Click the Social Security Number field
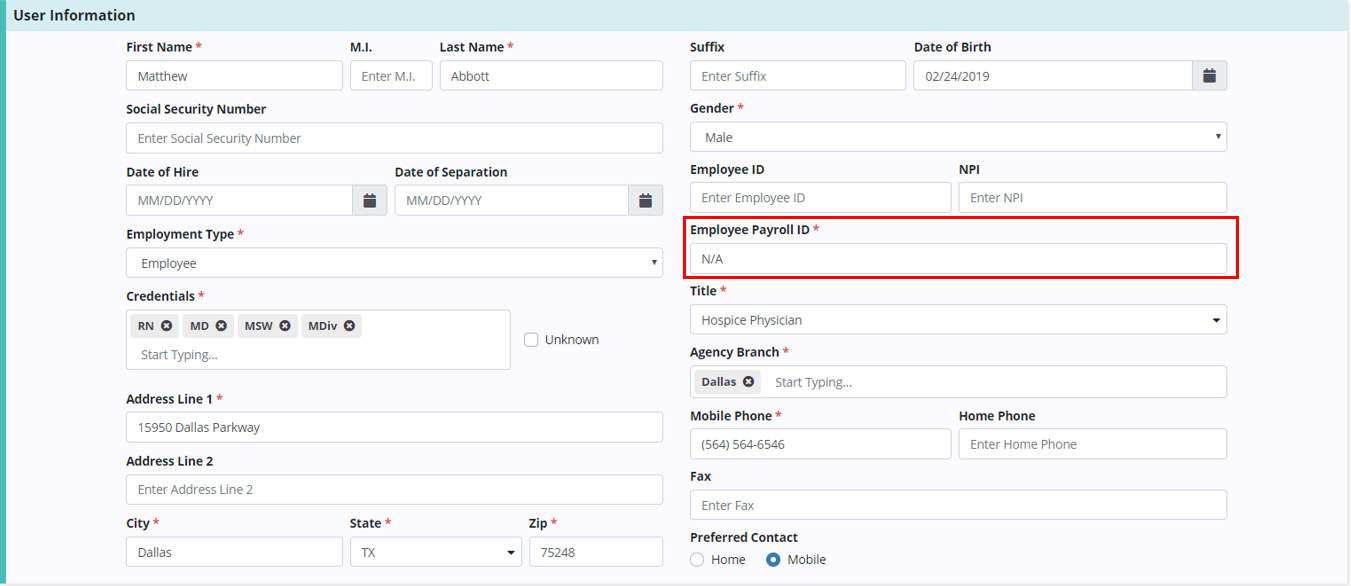The width and height of the screenshot is (1351, 586). pyautogui.click(x=394, y=138)
